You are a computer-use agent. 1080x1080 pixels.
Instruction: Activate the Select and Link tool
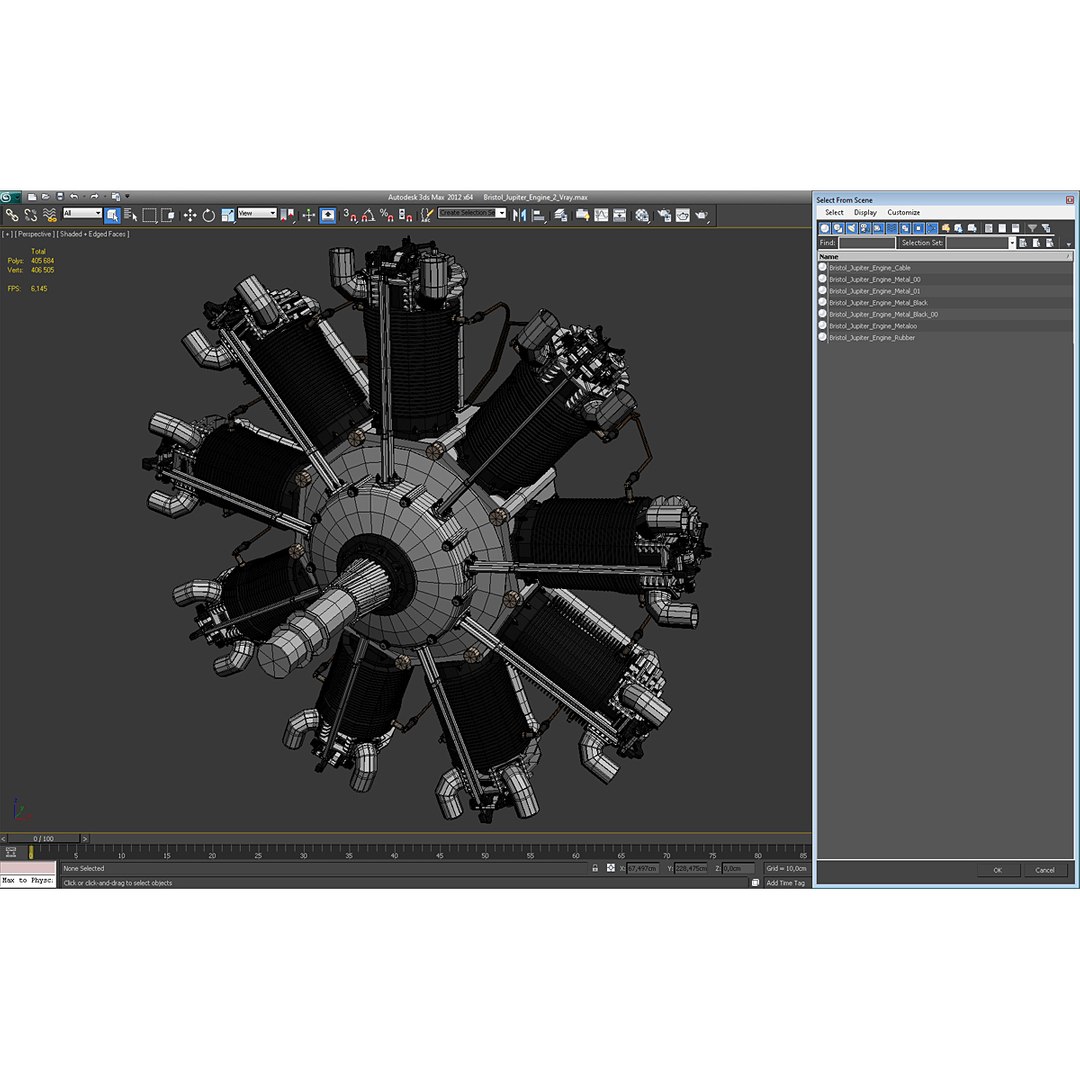tap(12, 215)
